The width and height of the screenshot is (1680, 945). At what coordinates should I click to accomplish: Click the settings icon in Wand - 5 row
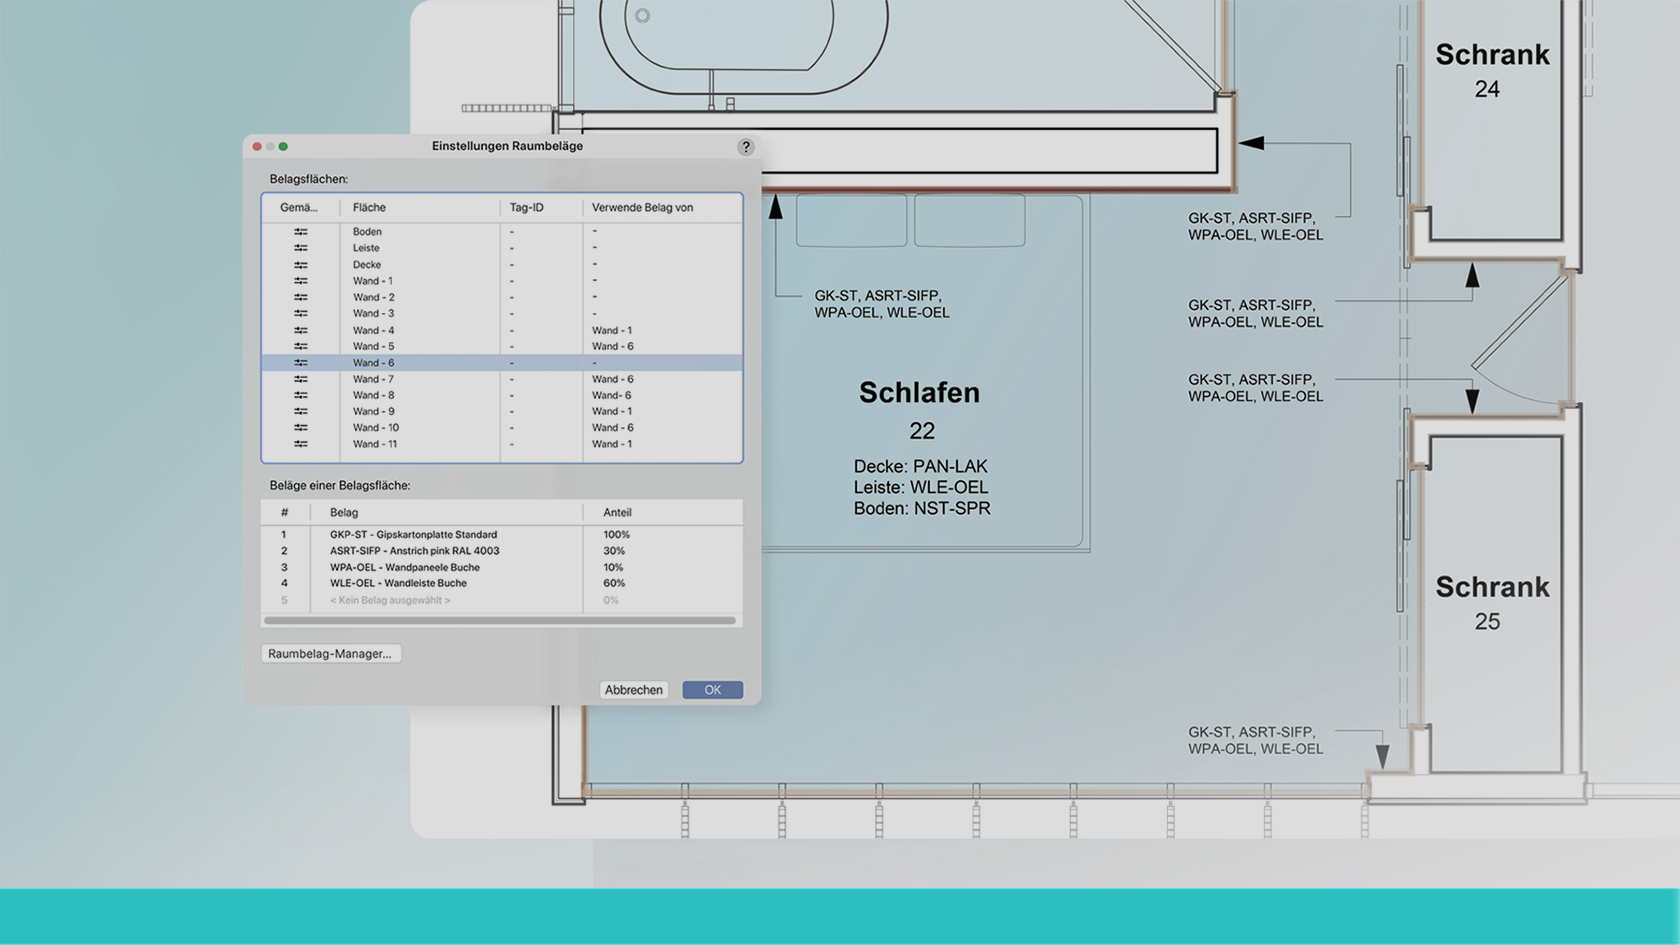[301, 346]
